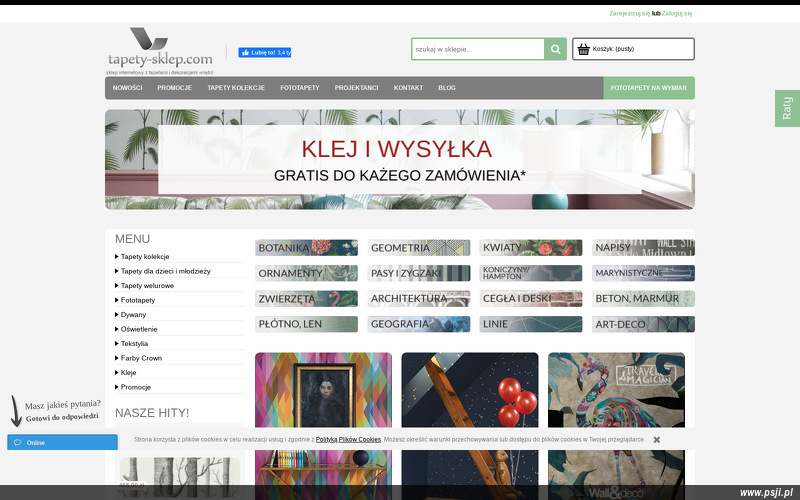This screenshot has height=500, width=800.
Task: Select the GEOGRAFIA category tile
Action: coord(418,324)
